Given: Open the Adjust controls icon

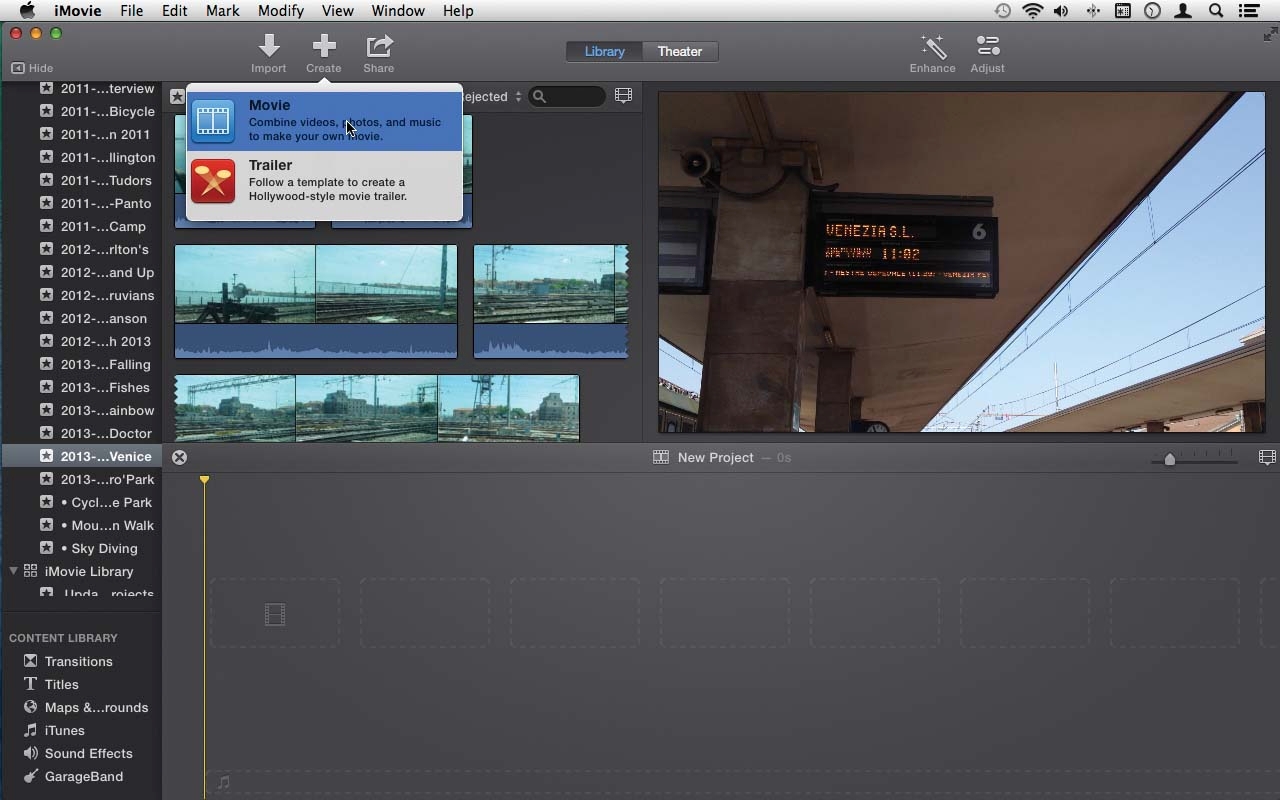Looking at the screenshot, I should 987,46.
